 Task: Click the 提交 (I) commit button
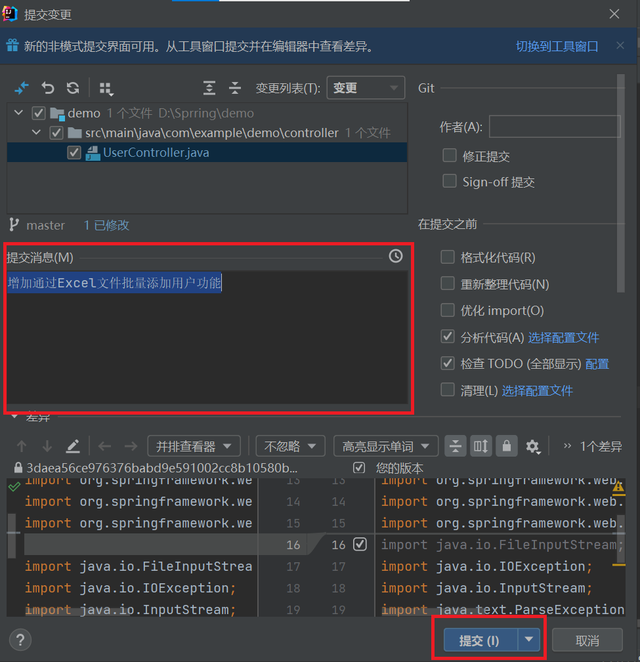480,640
